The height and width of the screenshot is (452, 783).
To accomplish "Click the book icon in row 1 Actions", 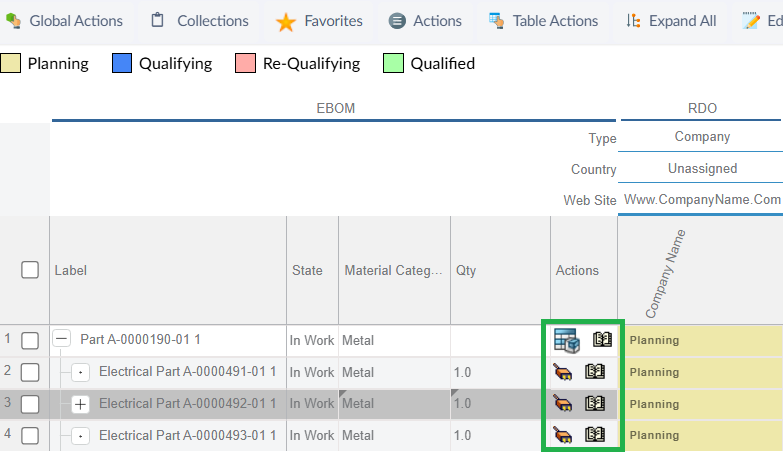I will tap(601, 340).
